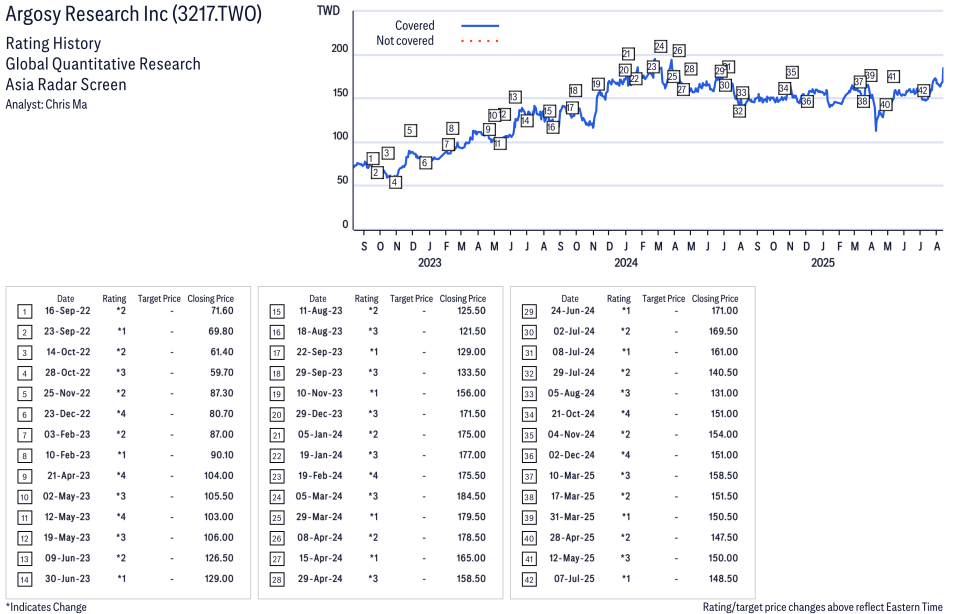
Task: Click the 09-Jun-23 date cell
Action: [x=67, y=558]
